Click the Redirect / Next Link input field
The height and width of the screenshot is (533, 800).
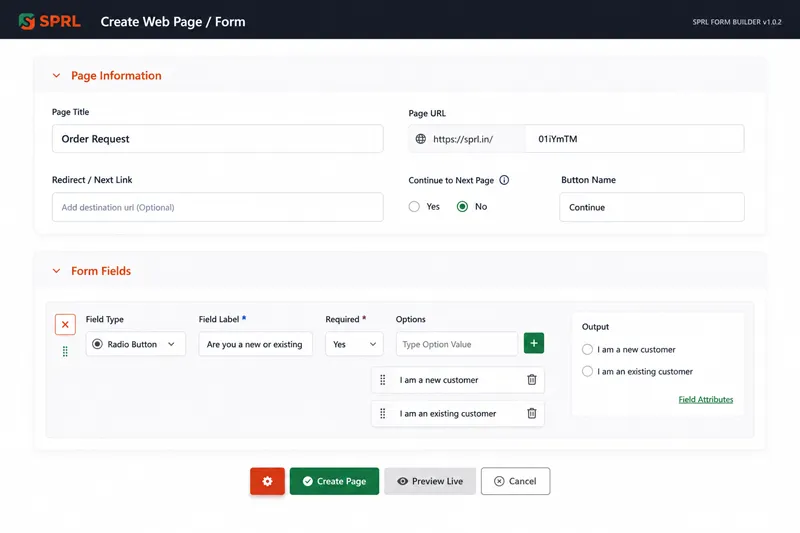pos(217,207)
